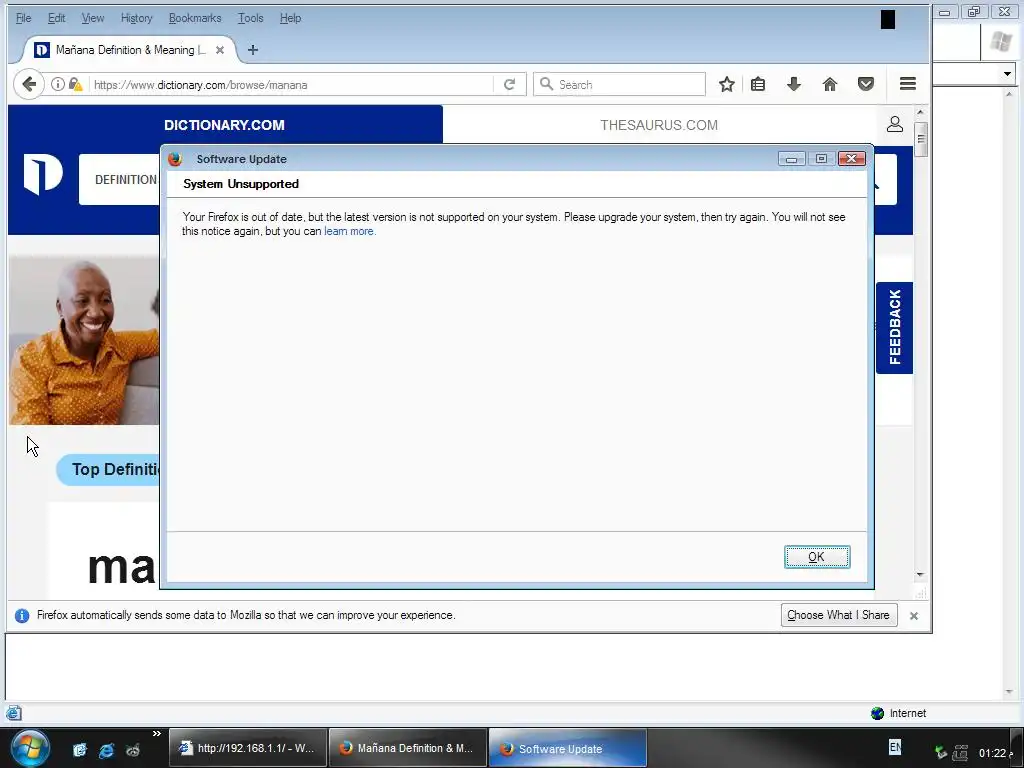Bookmark this page with star icon
1024x768 pixels.
point(727,84)
